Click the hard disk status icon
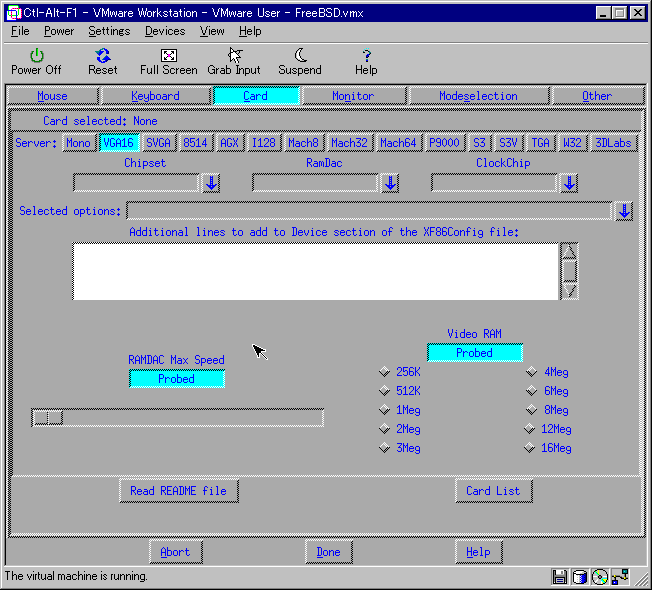 tap(579, 577)
